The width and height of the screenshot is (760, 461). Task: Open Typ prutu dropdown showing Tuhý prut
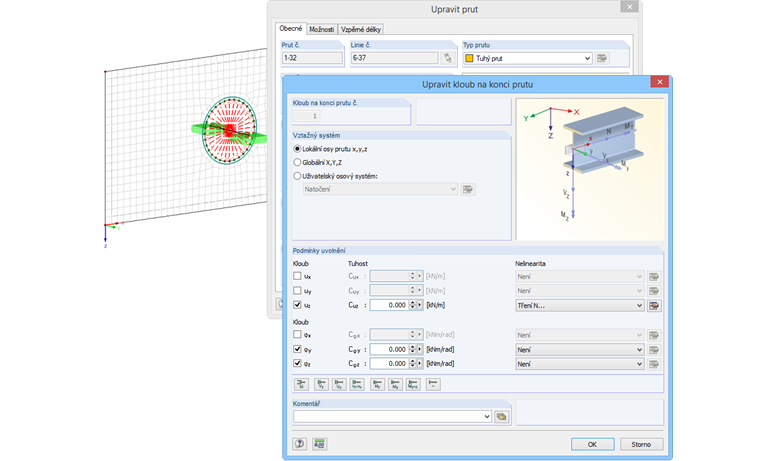click(527, 58)
